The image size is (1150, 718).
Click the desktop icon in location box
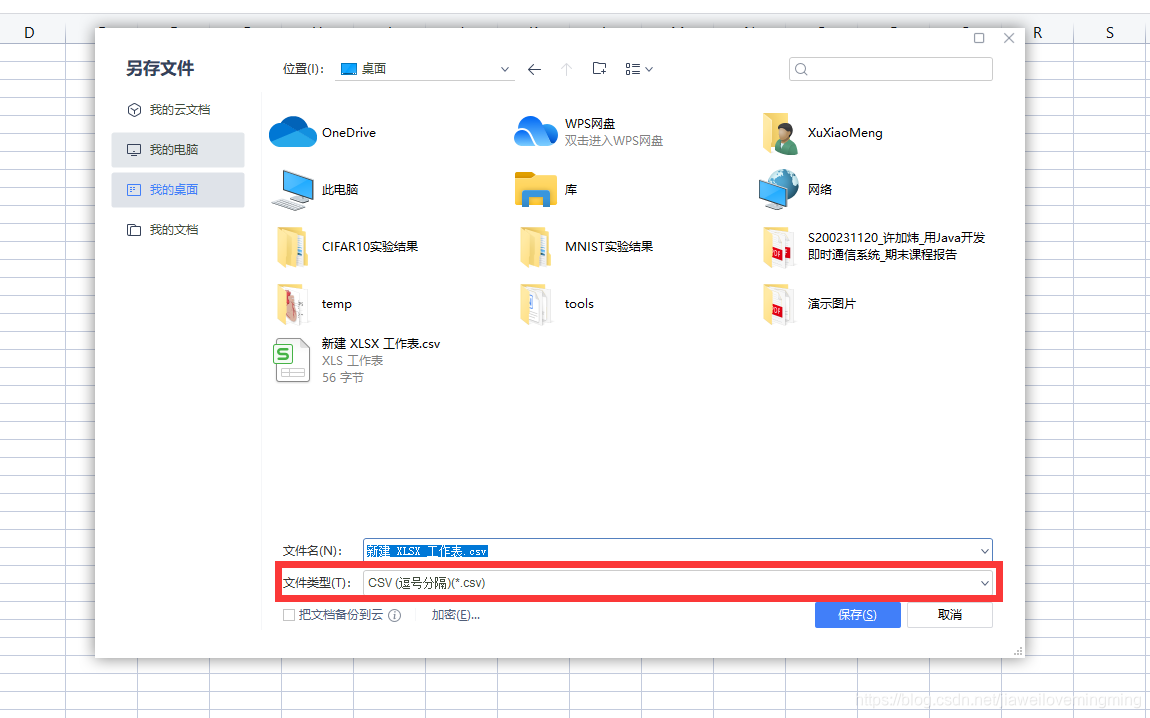tap(349, 68)
